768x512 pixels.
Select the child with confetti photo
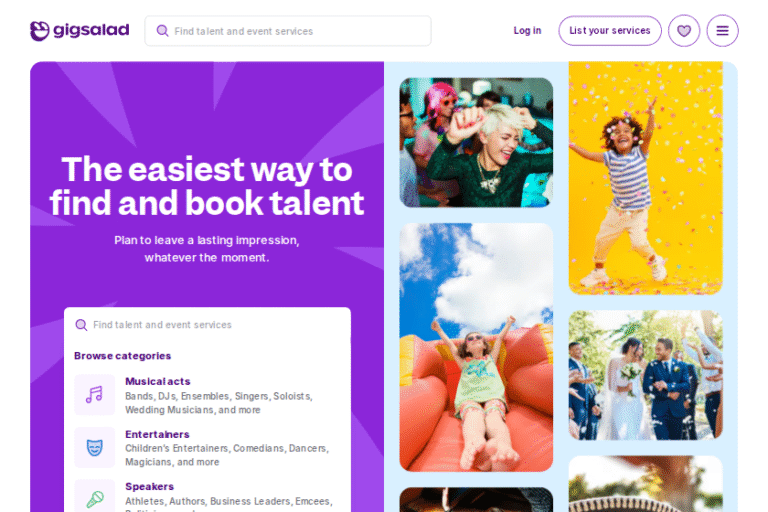pyautogui.click(x=646, y=178)
